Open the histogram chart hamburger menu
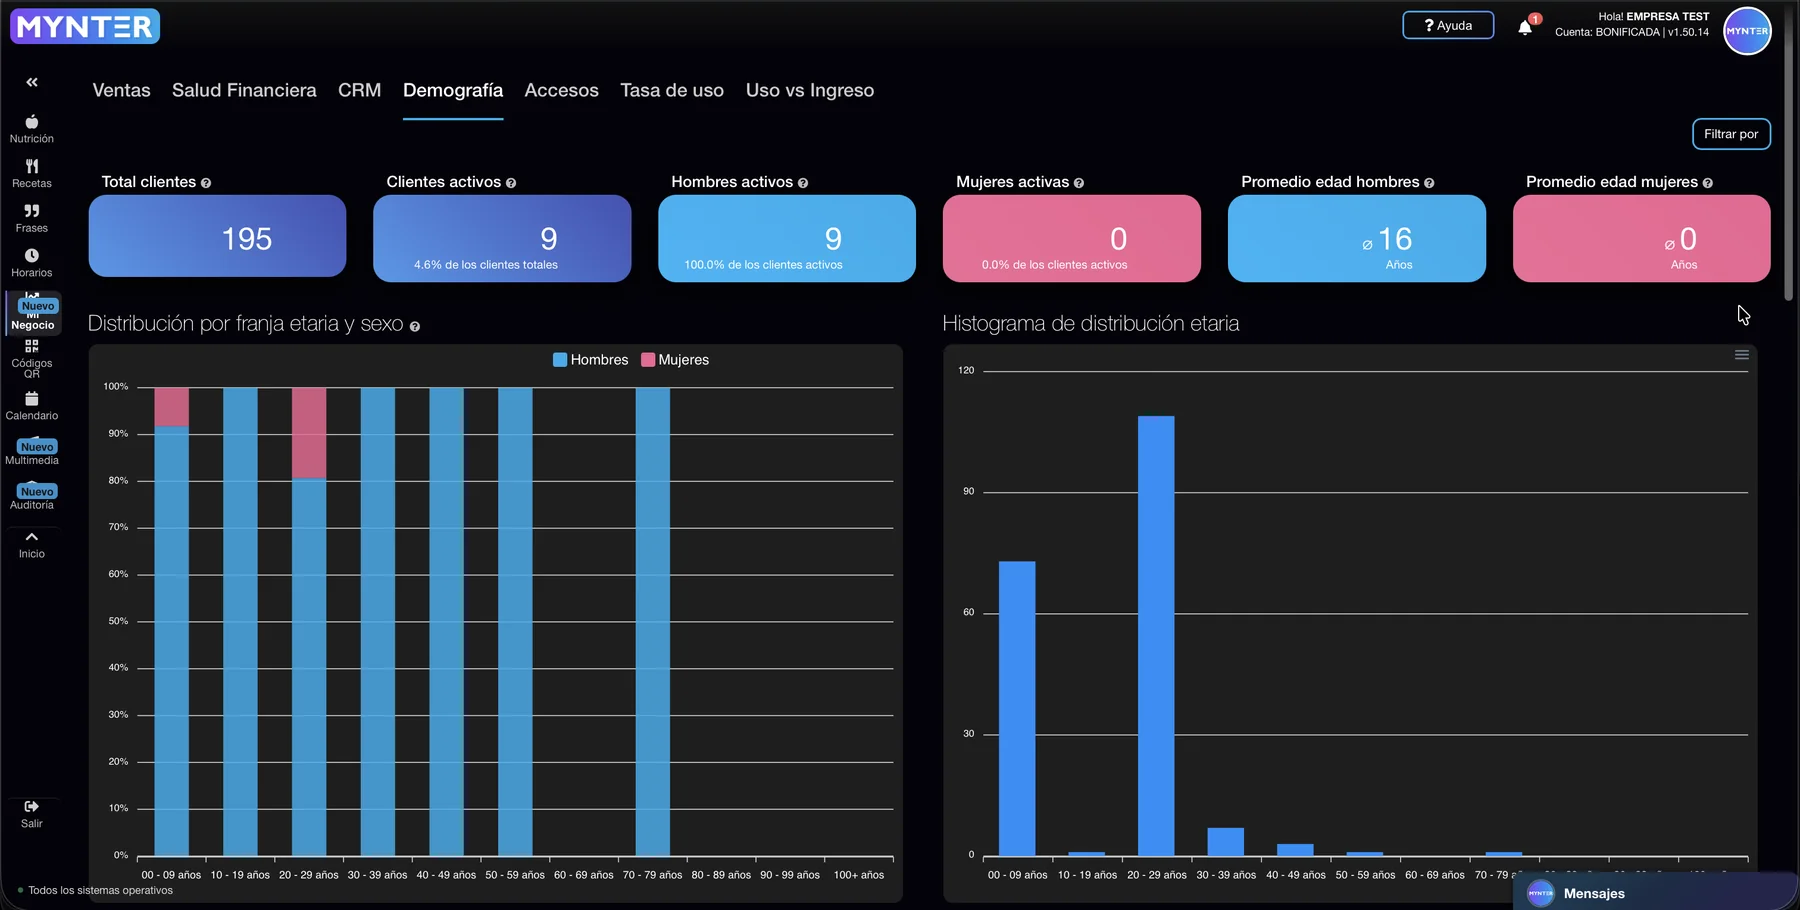Image resolution: width=1800 pixels, height=910 pixels. click(x=1741, y=355)
